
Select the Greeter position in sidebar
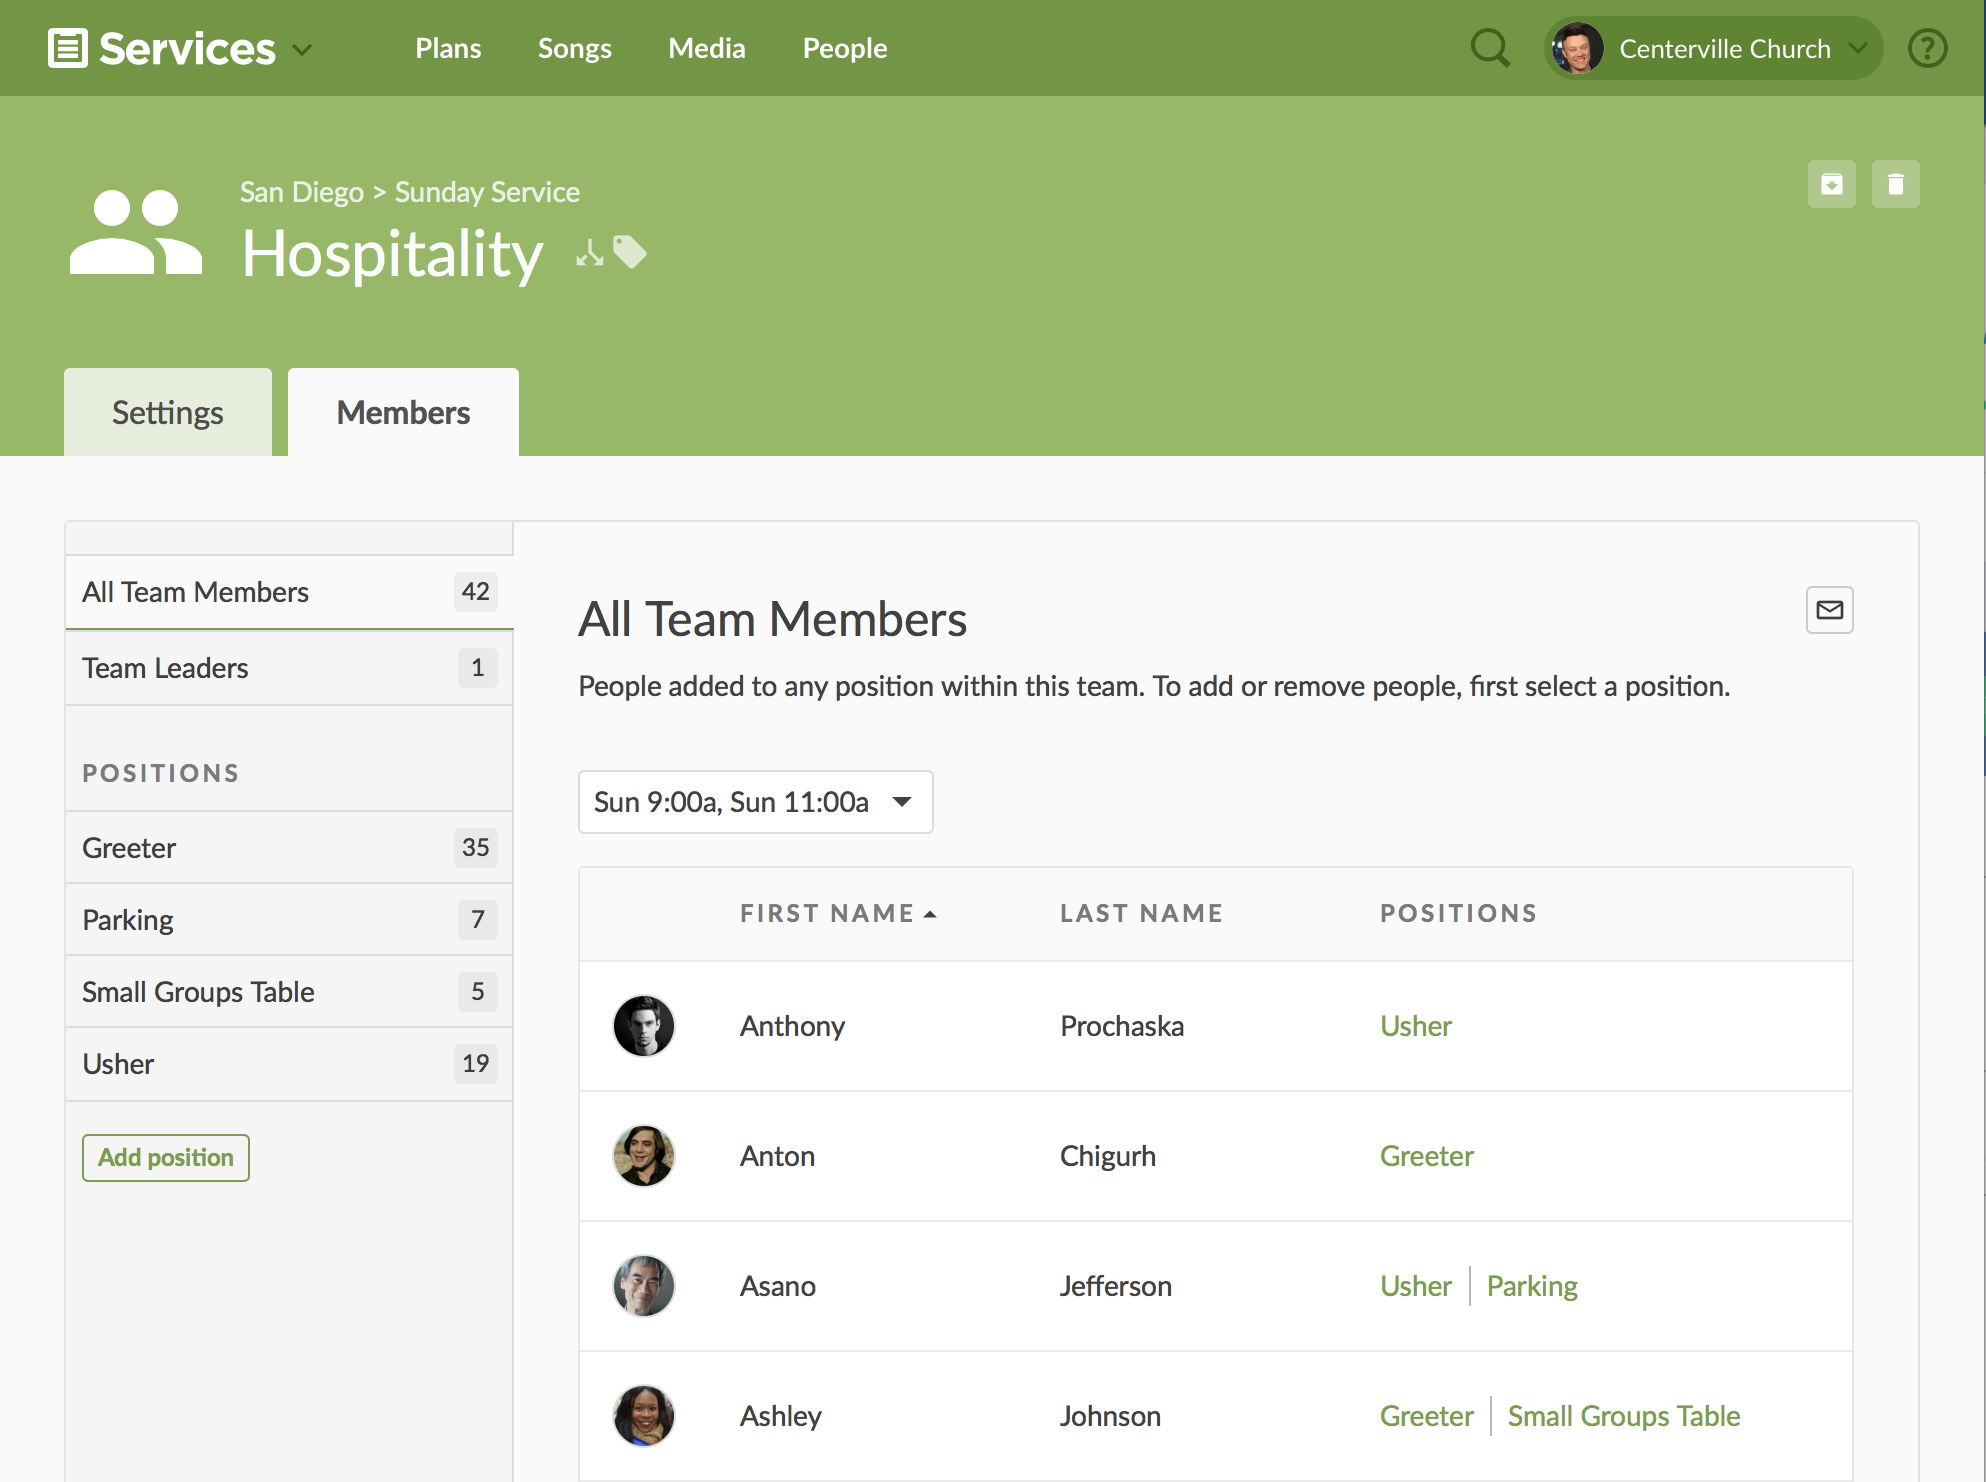click(128, 847)
